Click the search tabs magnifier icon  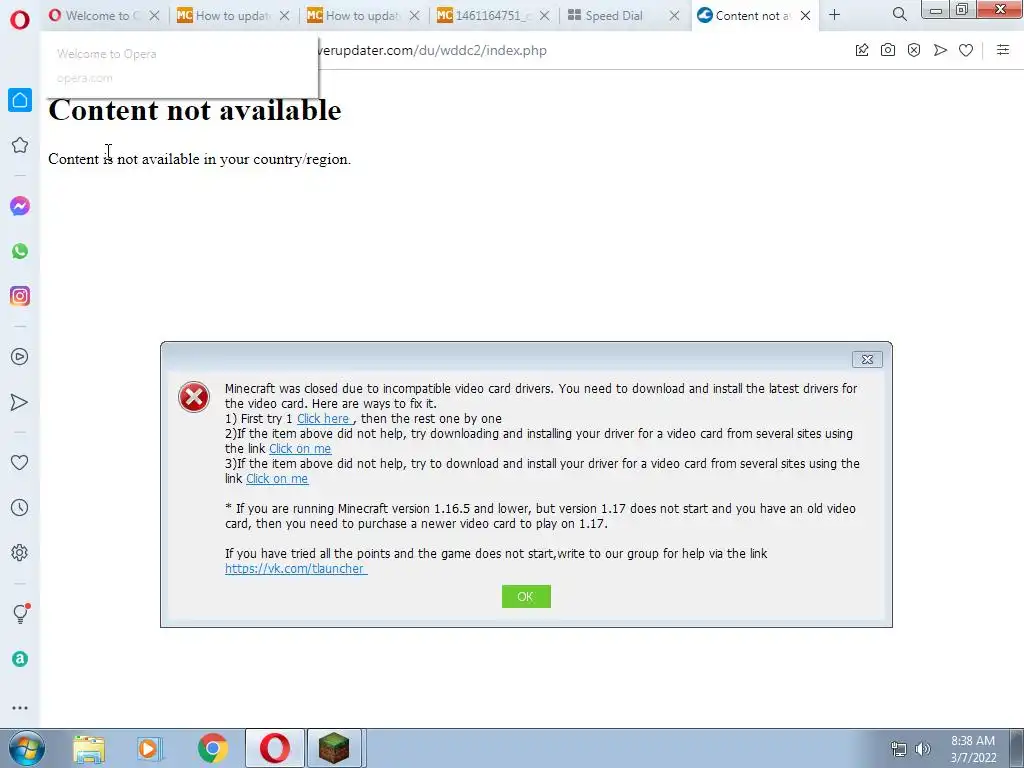coord(899,14)
